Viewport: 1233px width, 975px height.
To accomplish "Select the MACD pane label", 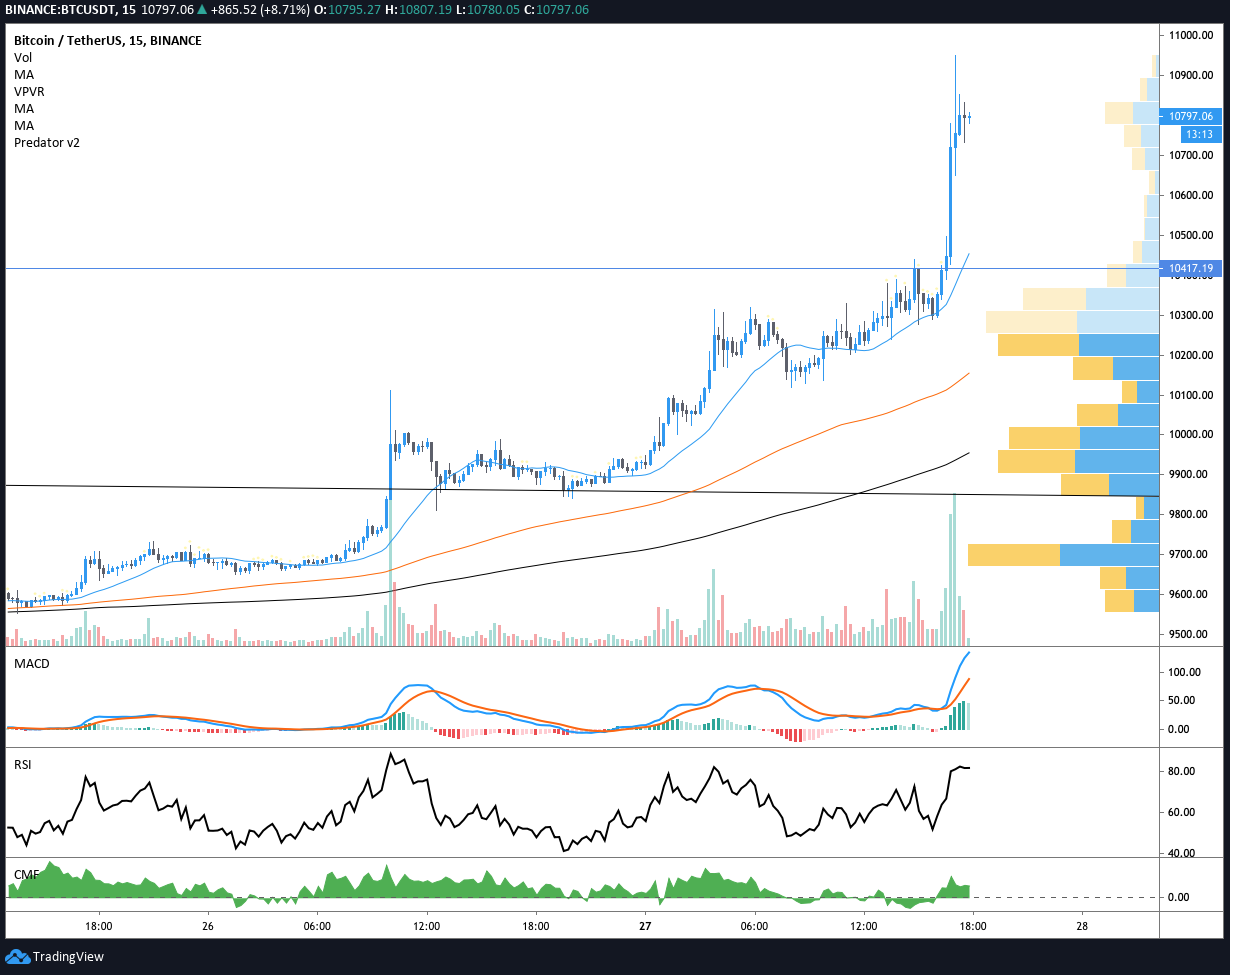I will coord(31,664).
